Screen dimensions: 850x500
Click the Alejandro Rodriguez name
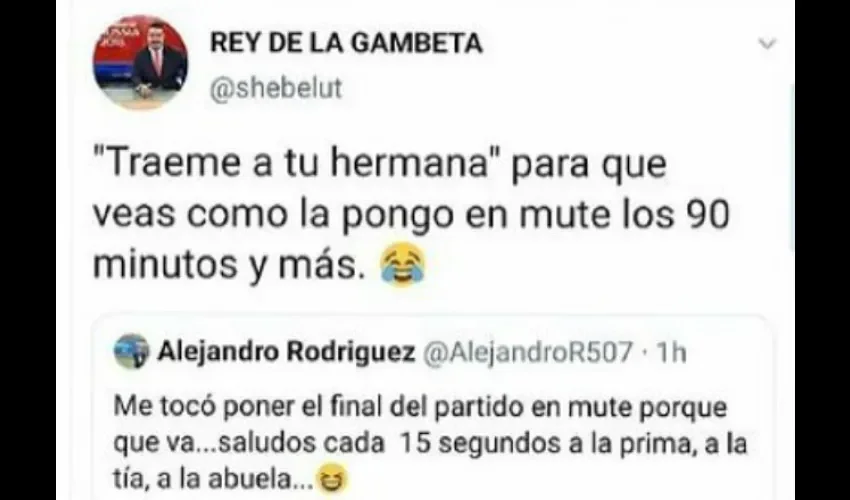click(286, 352)
